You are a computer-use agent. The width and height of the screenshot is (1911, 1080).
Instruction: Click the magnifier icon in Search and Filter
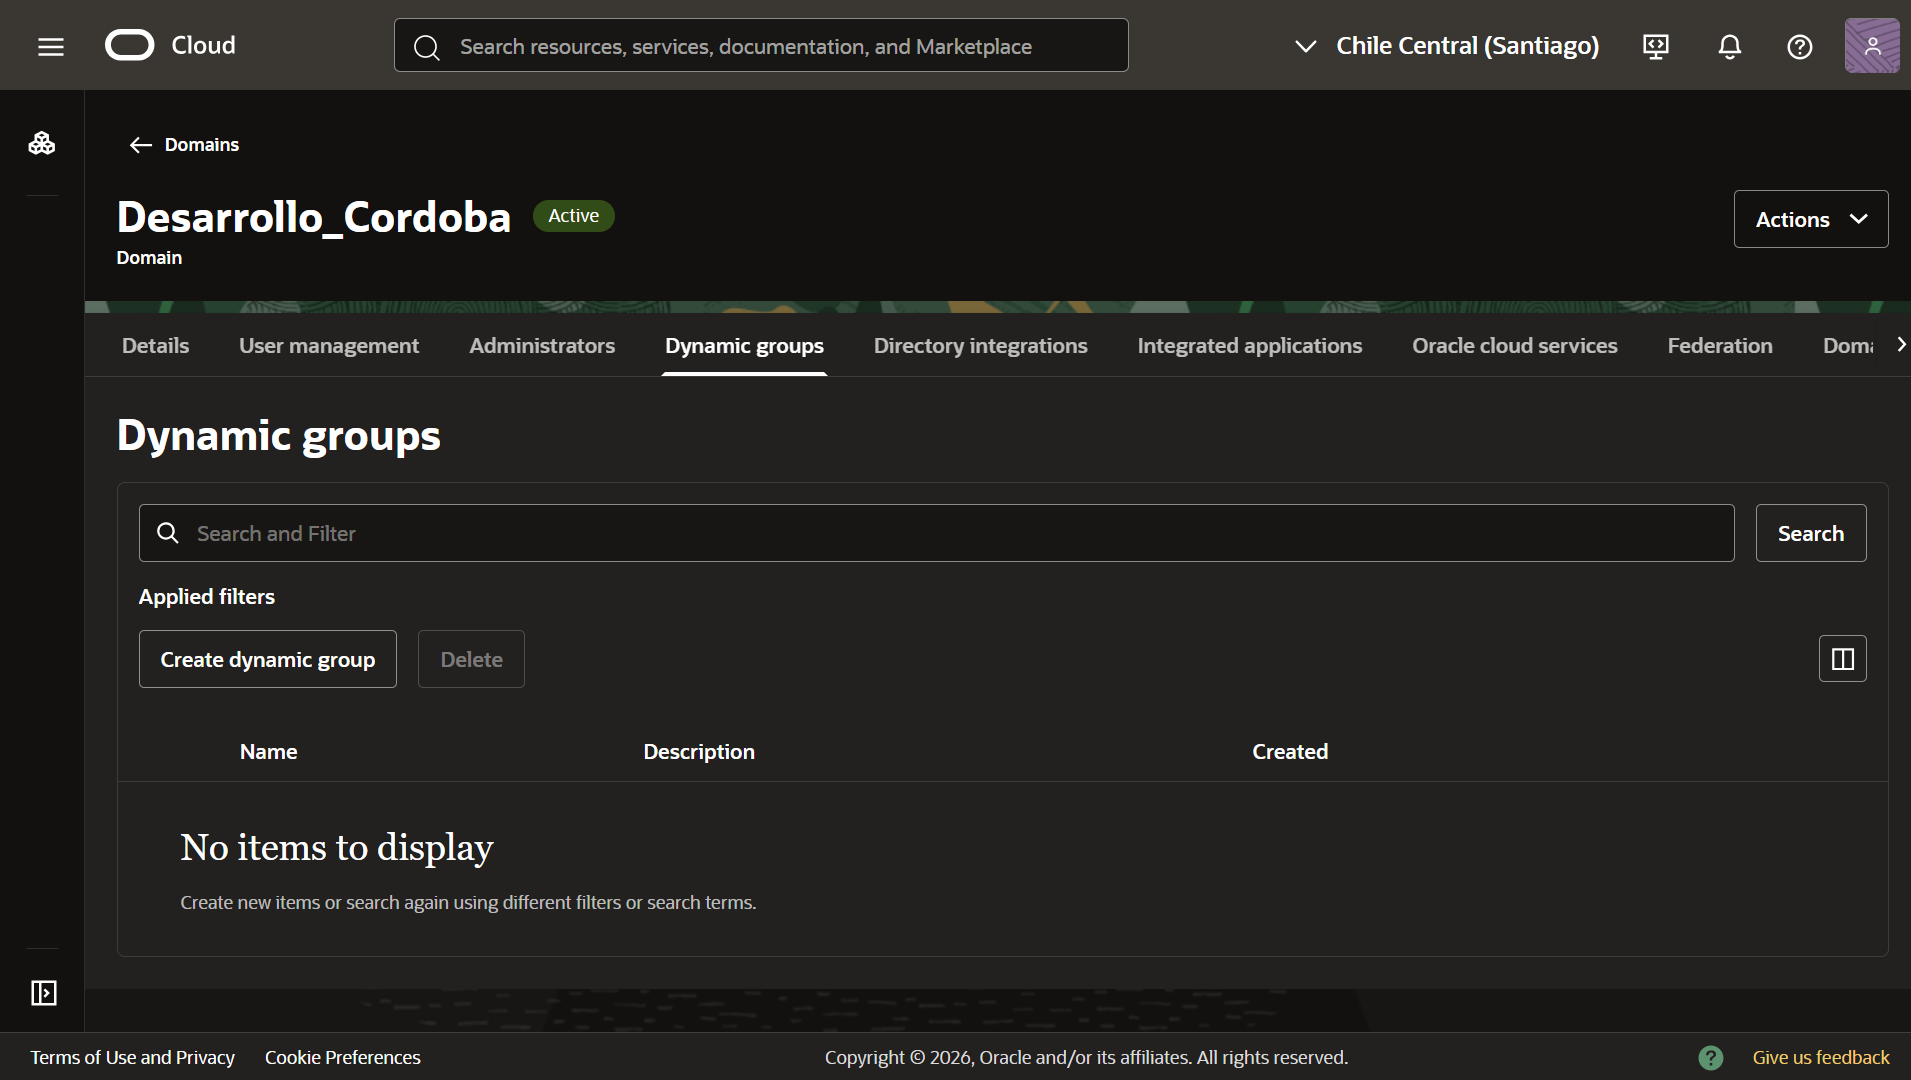(168, 533)
